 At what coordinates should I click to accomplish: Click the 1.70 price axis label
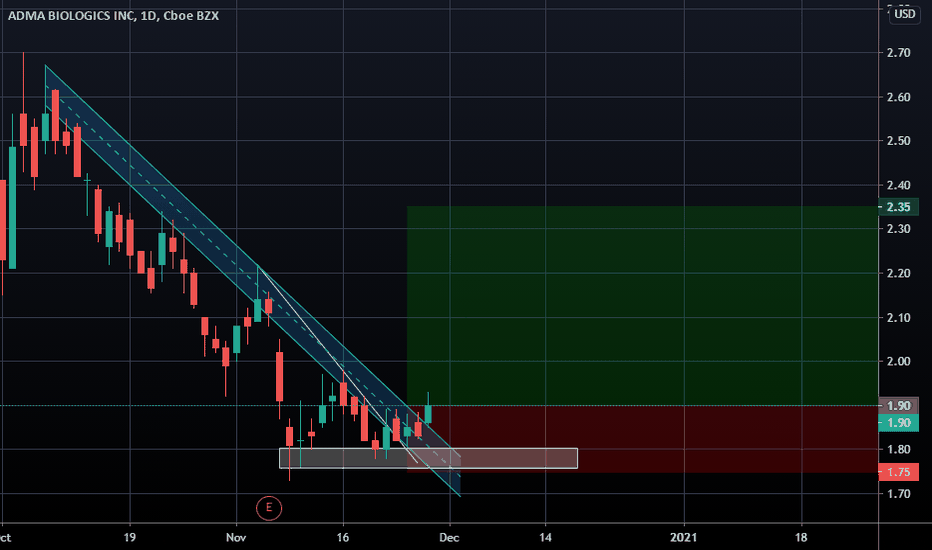pos(898,494)
